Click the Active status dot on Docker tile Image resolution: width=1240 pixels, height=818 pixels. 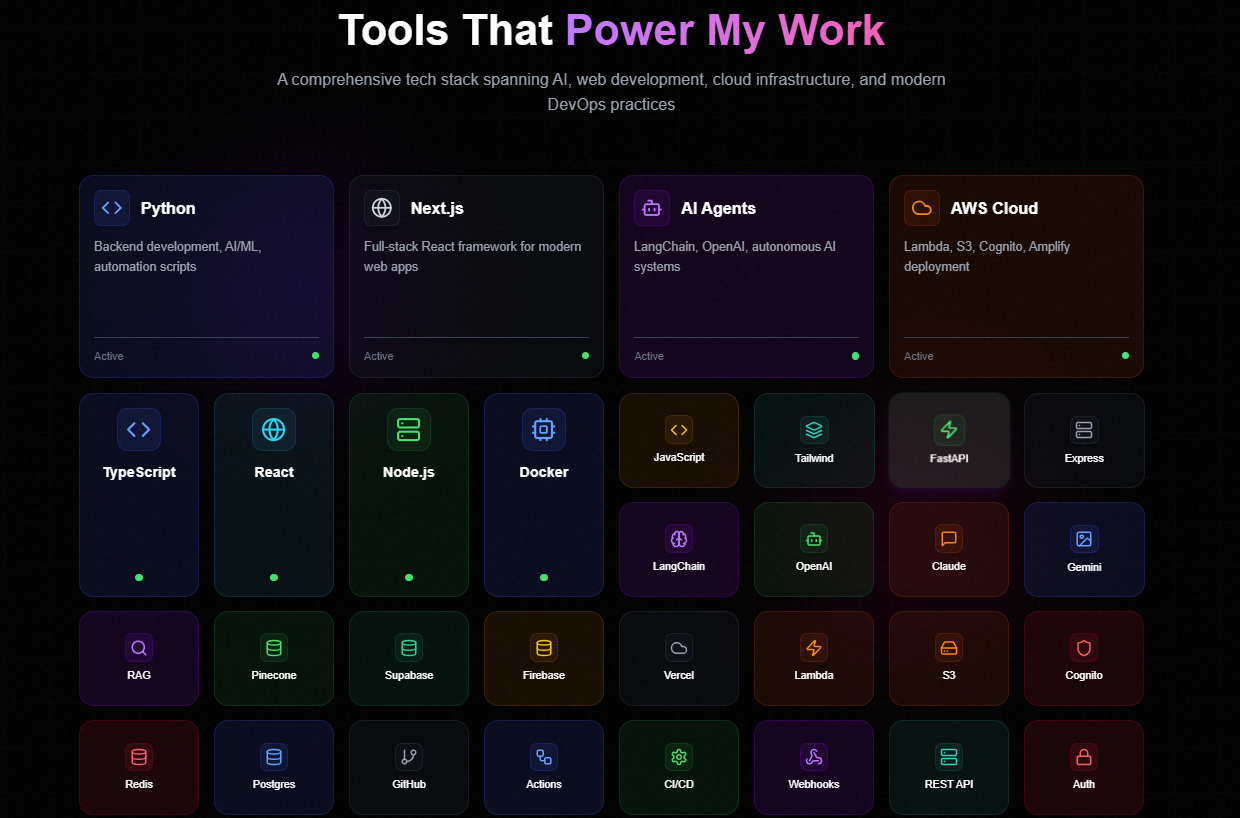(x=543, y=577)
